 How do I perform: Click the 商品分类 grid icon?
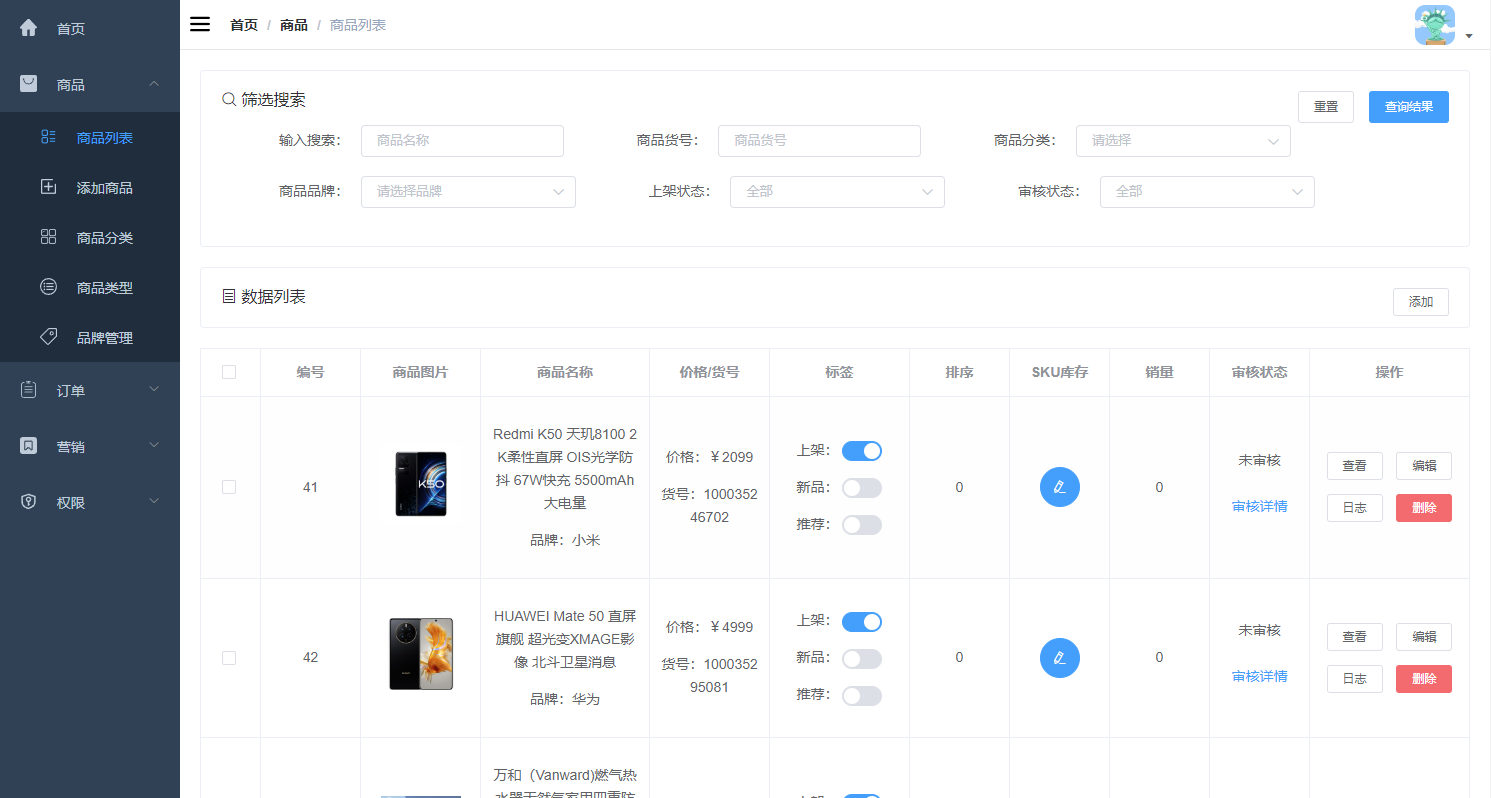[48, 237]
